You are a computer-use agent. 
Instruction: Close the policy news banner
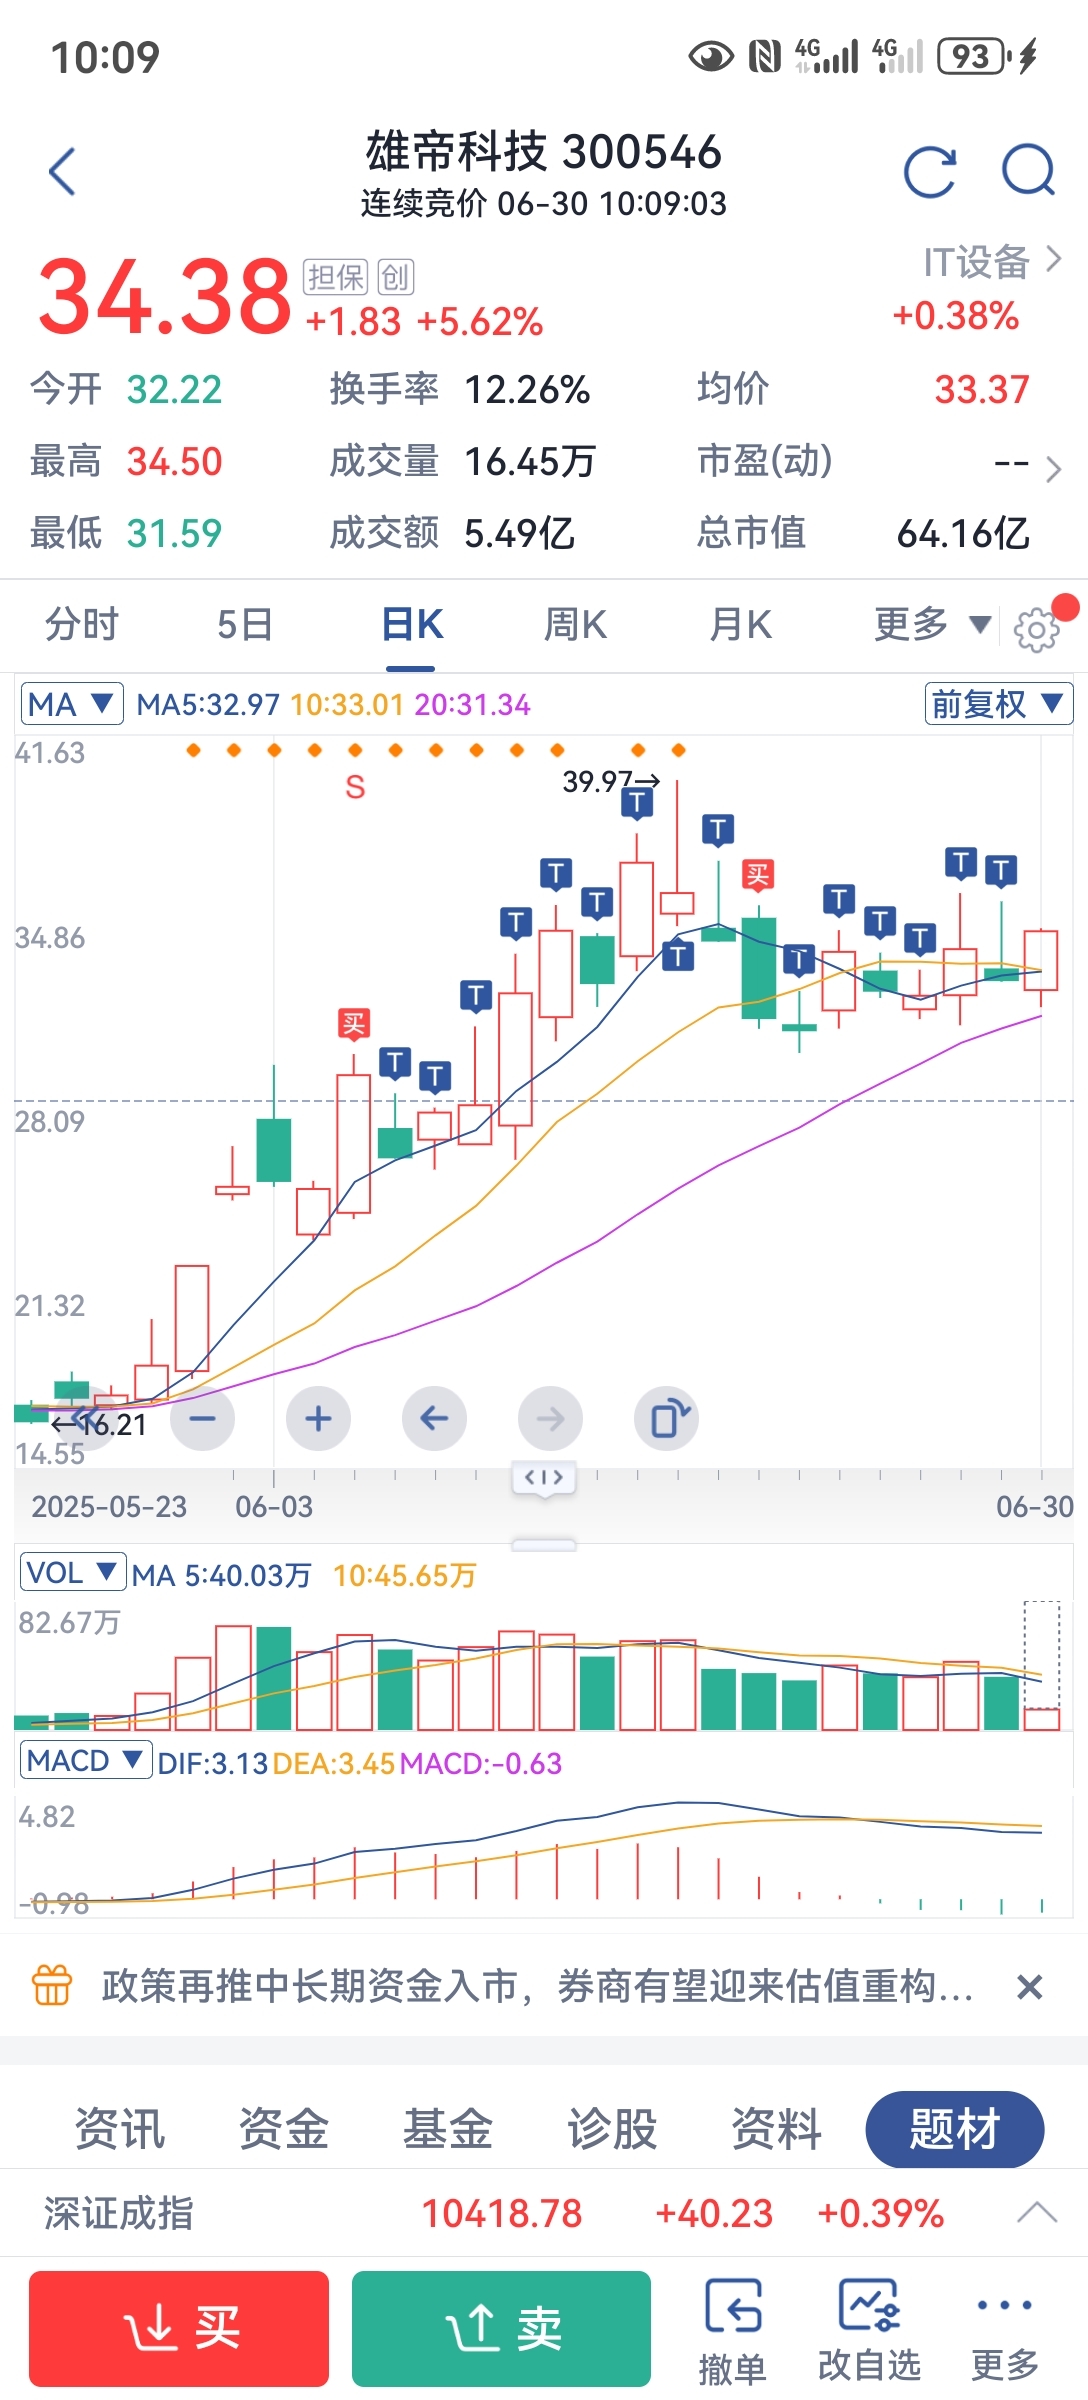[1029, 1987]
